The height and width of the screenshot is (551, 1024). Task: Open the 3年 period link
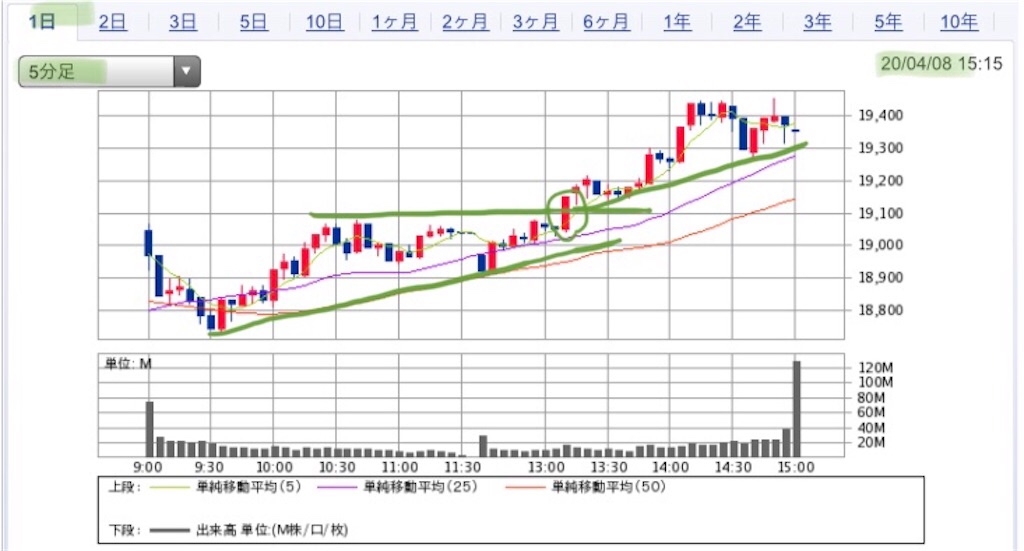[x=818, y=22]
